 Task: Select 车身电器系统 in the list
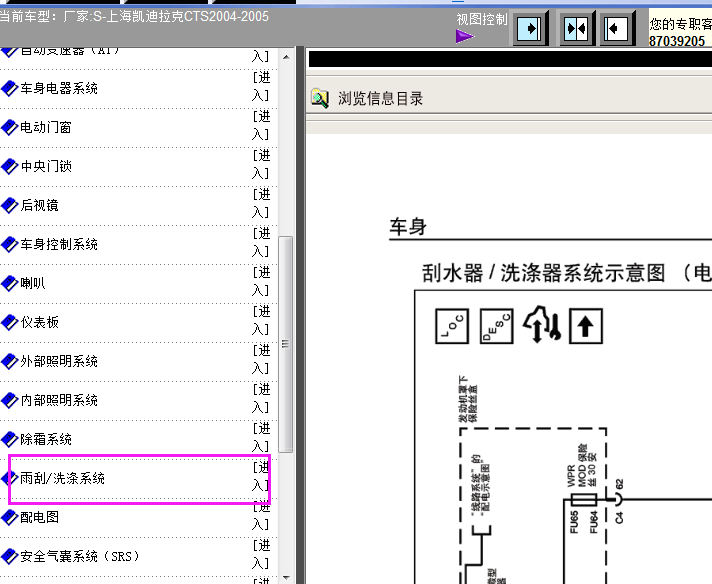(x=59, y=88)
